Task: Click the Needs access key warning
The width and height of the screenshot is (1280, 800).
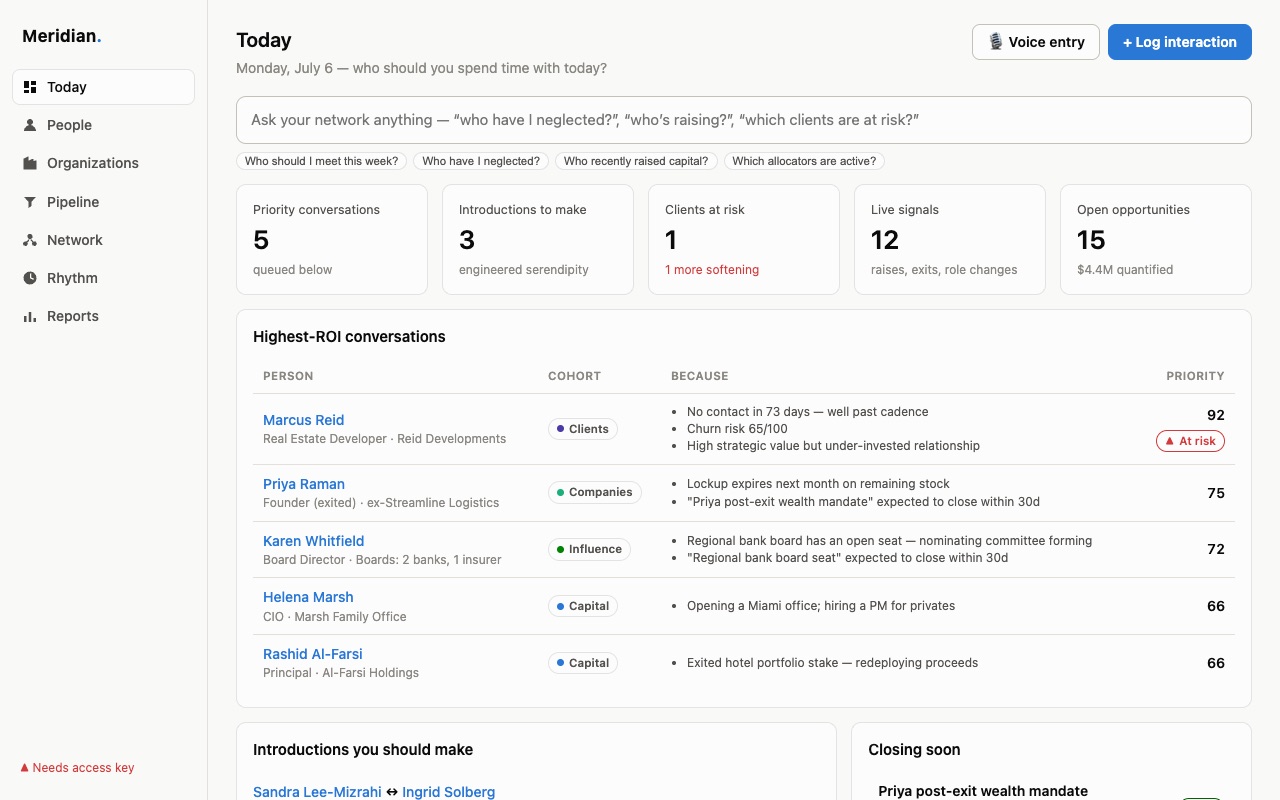Action: 77,768
